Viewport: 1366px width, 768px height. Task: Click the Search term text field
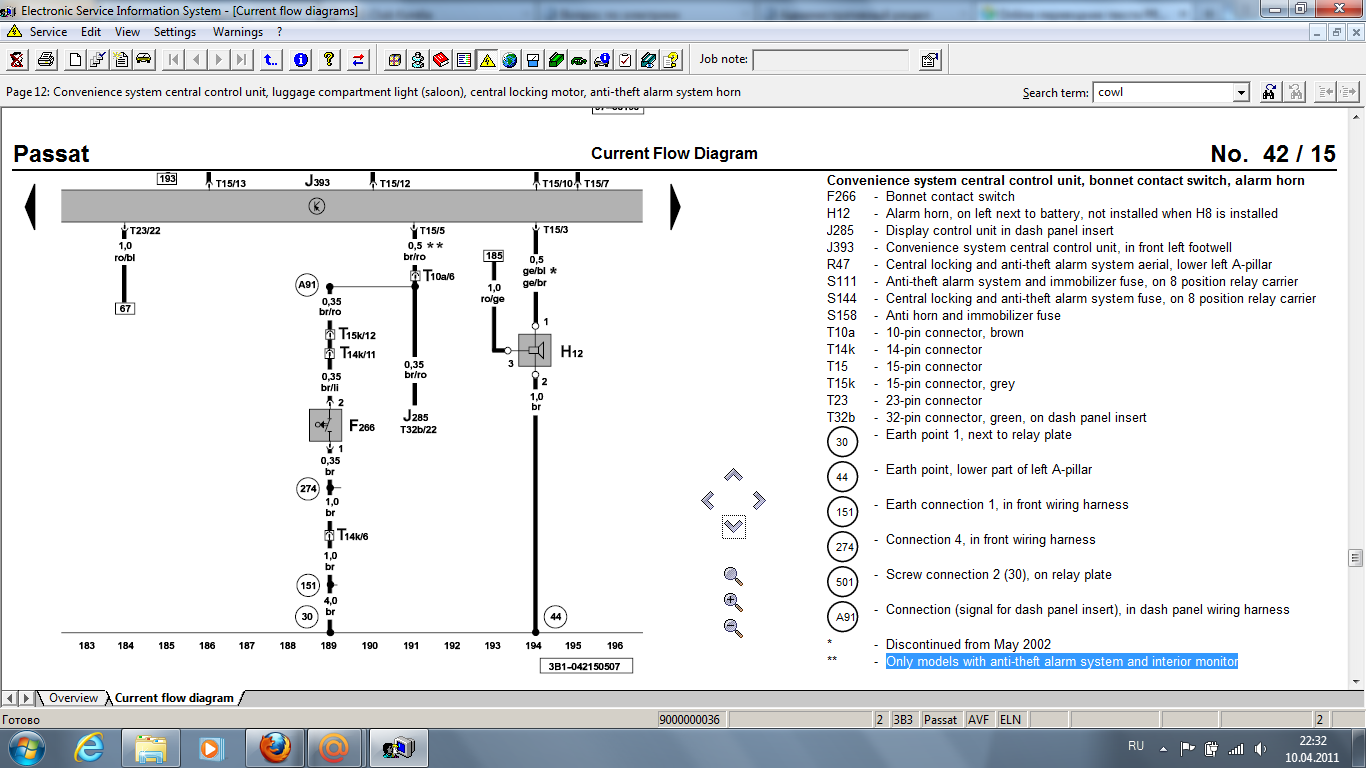(x=1163, y=93)
